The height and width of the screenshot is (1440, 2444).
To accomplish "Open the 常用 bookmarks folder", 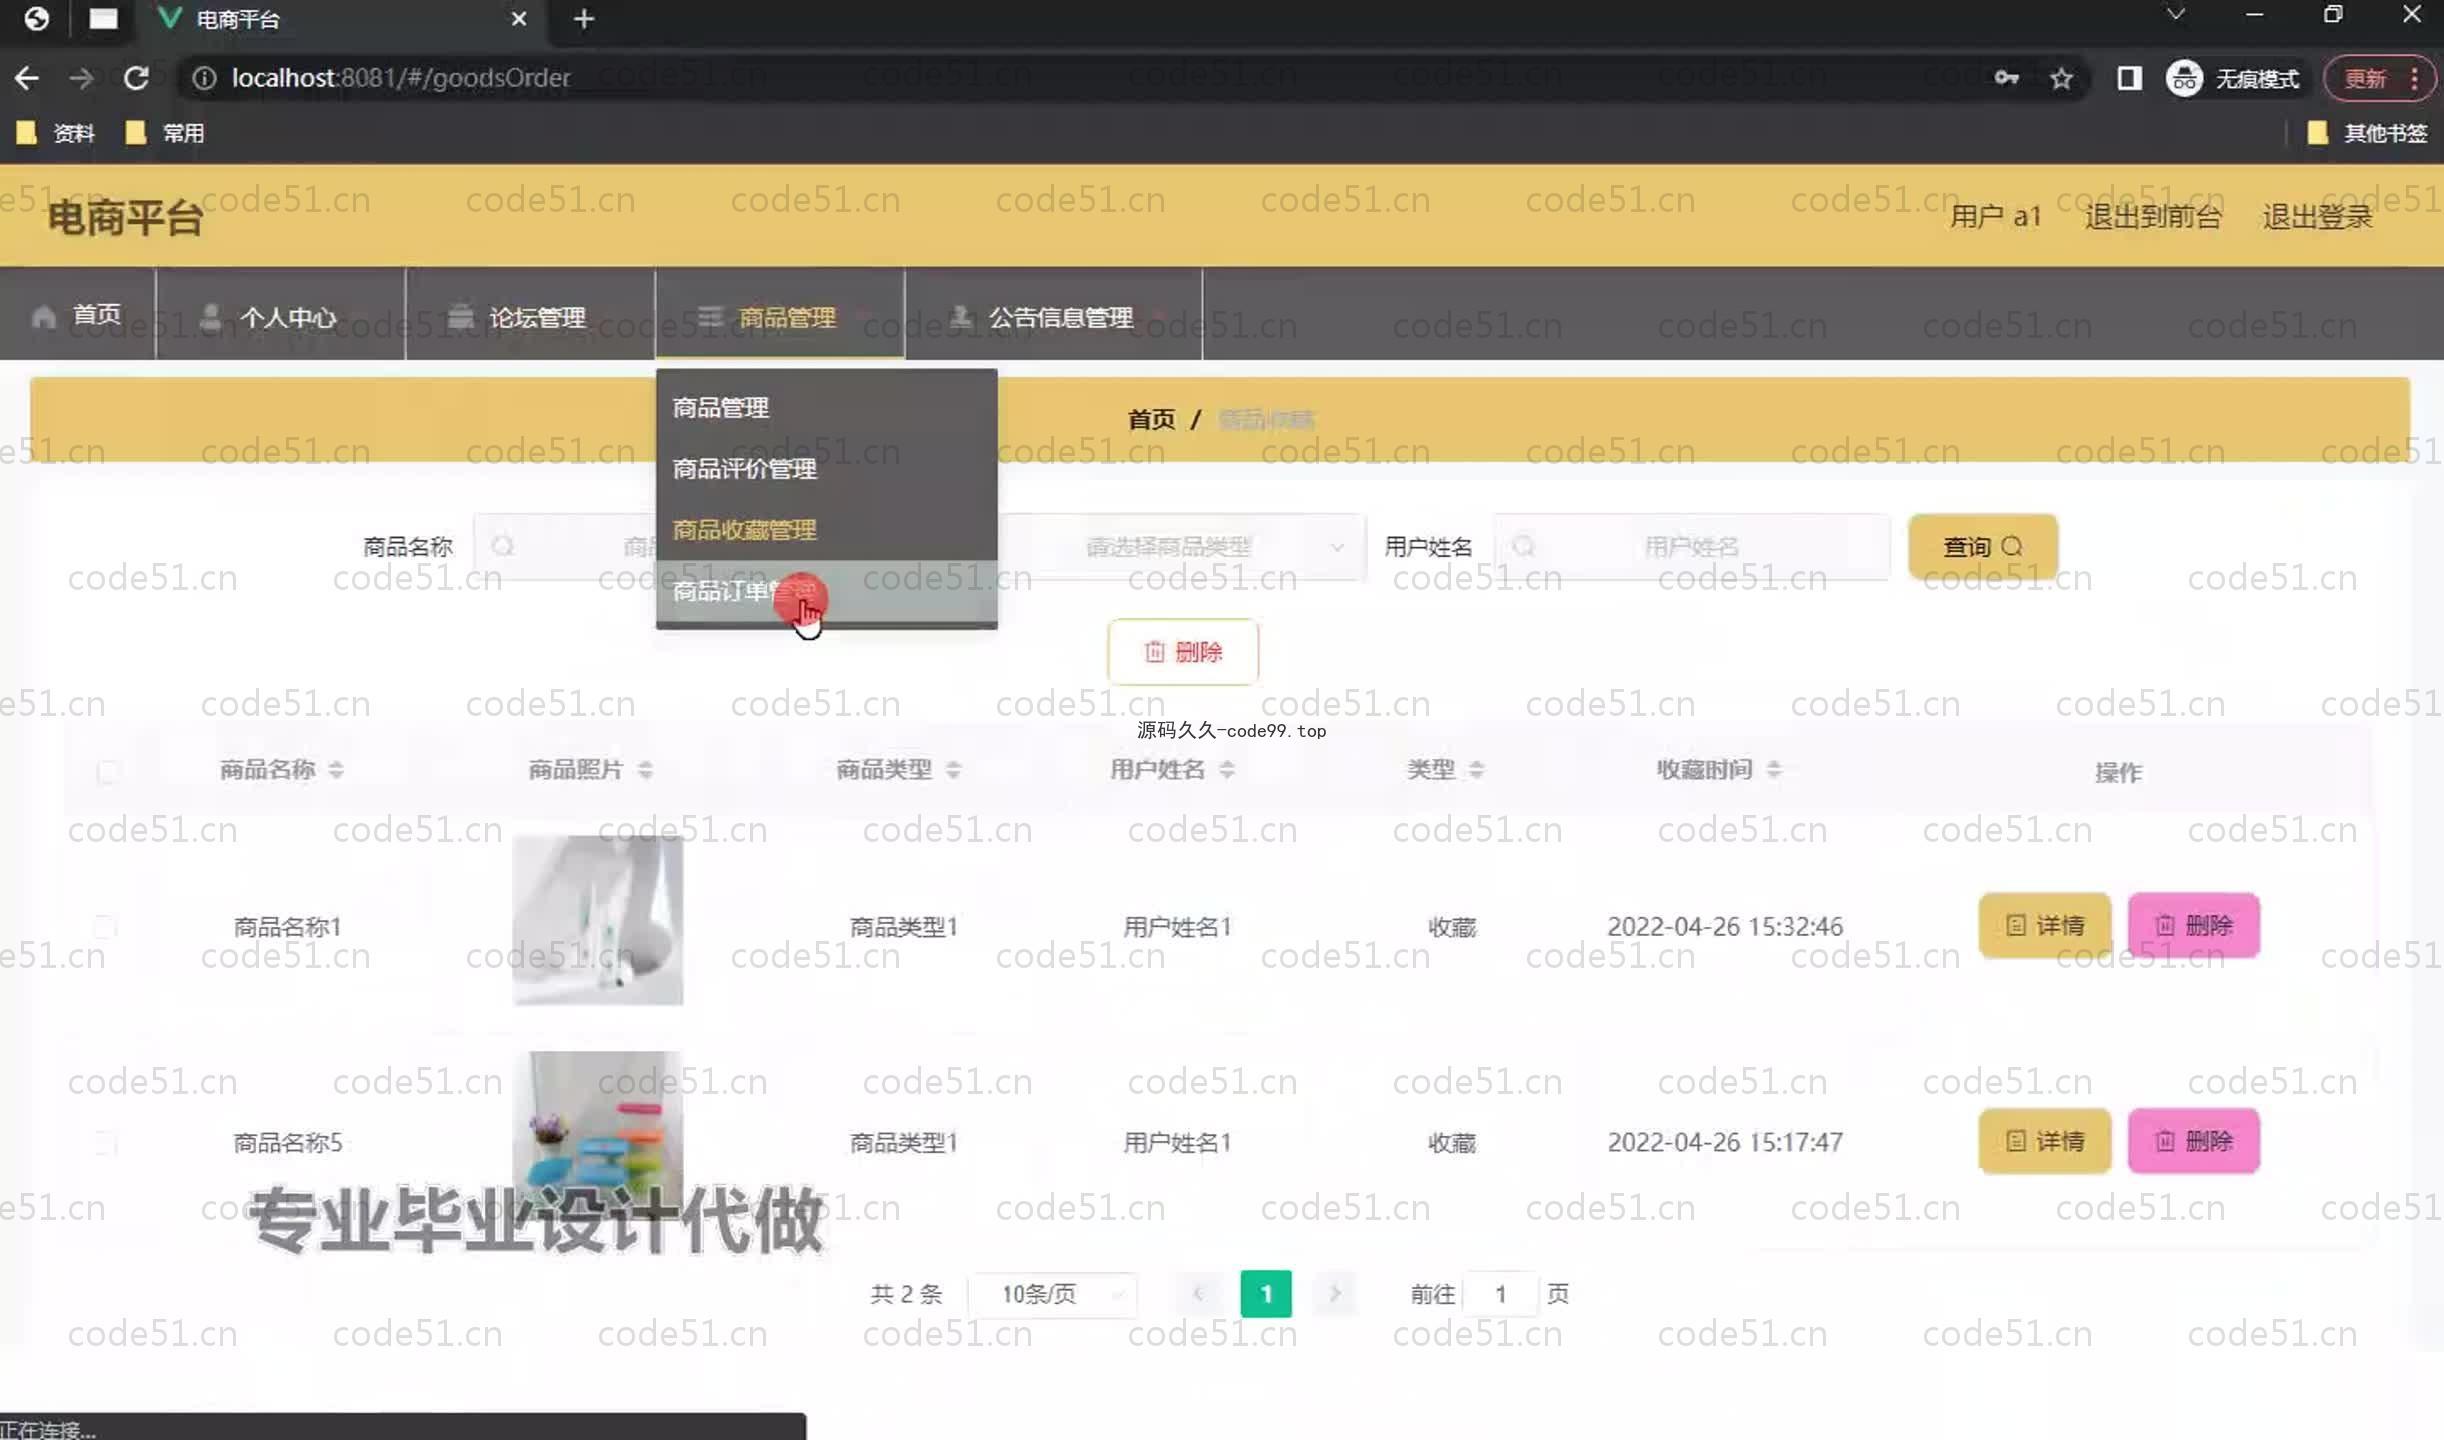I will [x=165, y=133].
